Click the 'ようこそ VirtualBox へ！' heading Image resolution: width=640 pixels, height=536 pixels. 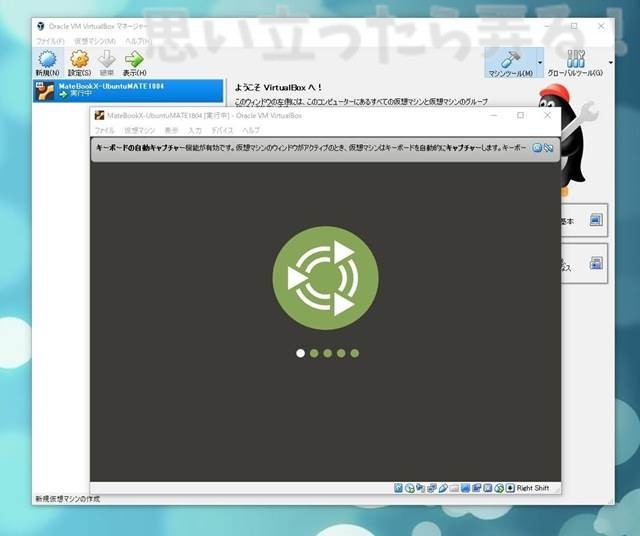[278, 87]
